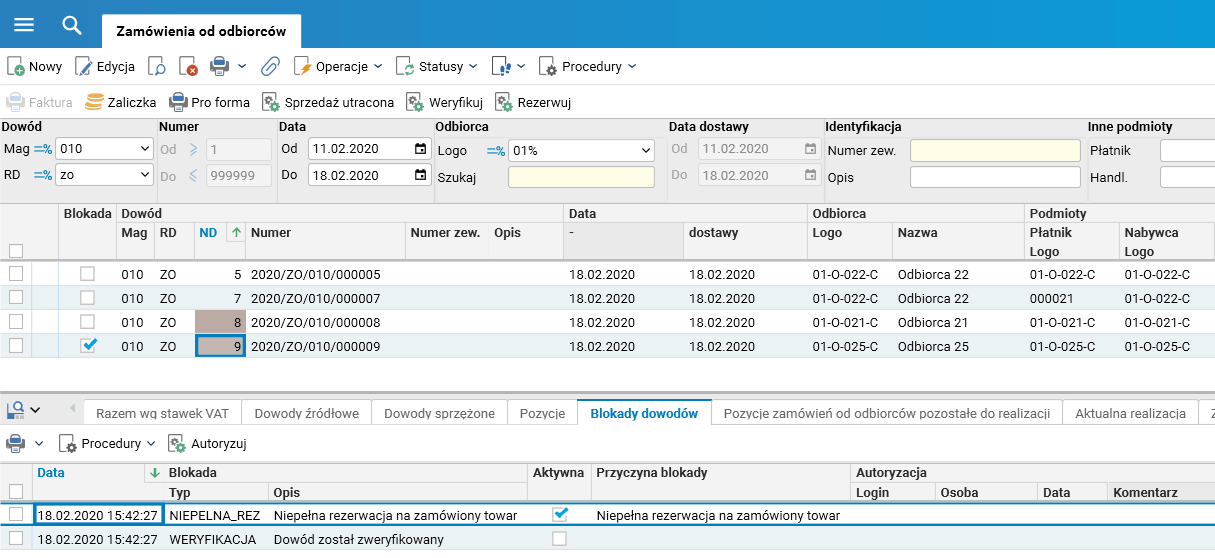Click the Płatnik input field
1215x558 pixels.
tap(1187, 150)
